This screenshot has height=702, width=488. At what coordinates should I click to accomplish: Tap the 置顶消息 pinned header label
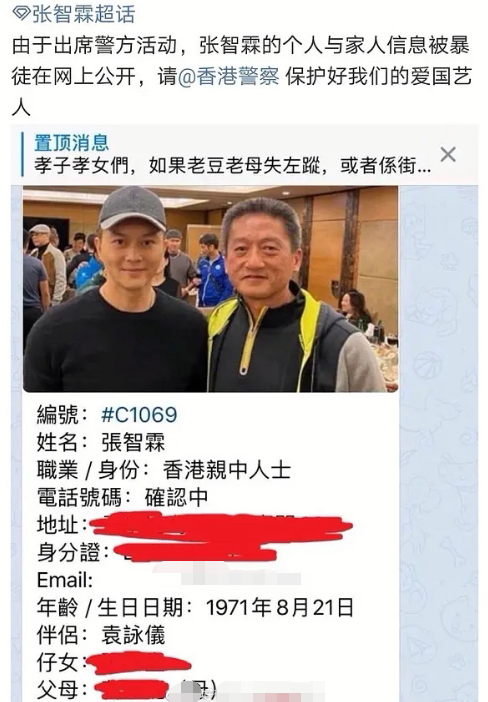pyautogui.click(x=72, y=143)
